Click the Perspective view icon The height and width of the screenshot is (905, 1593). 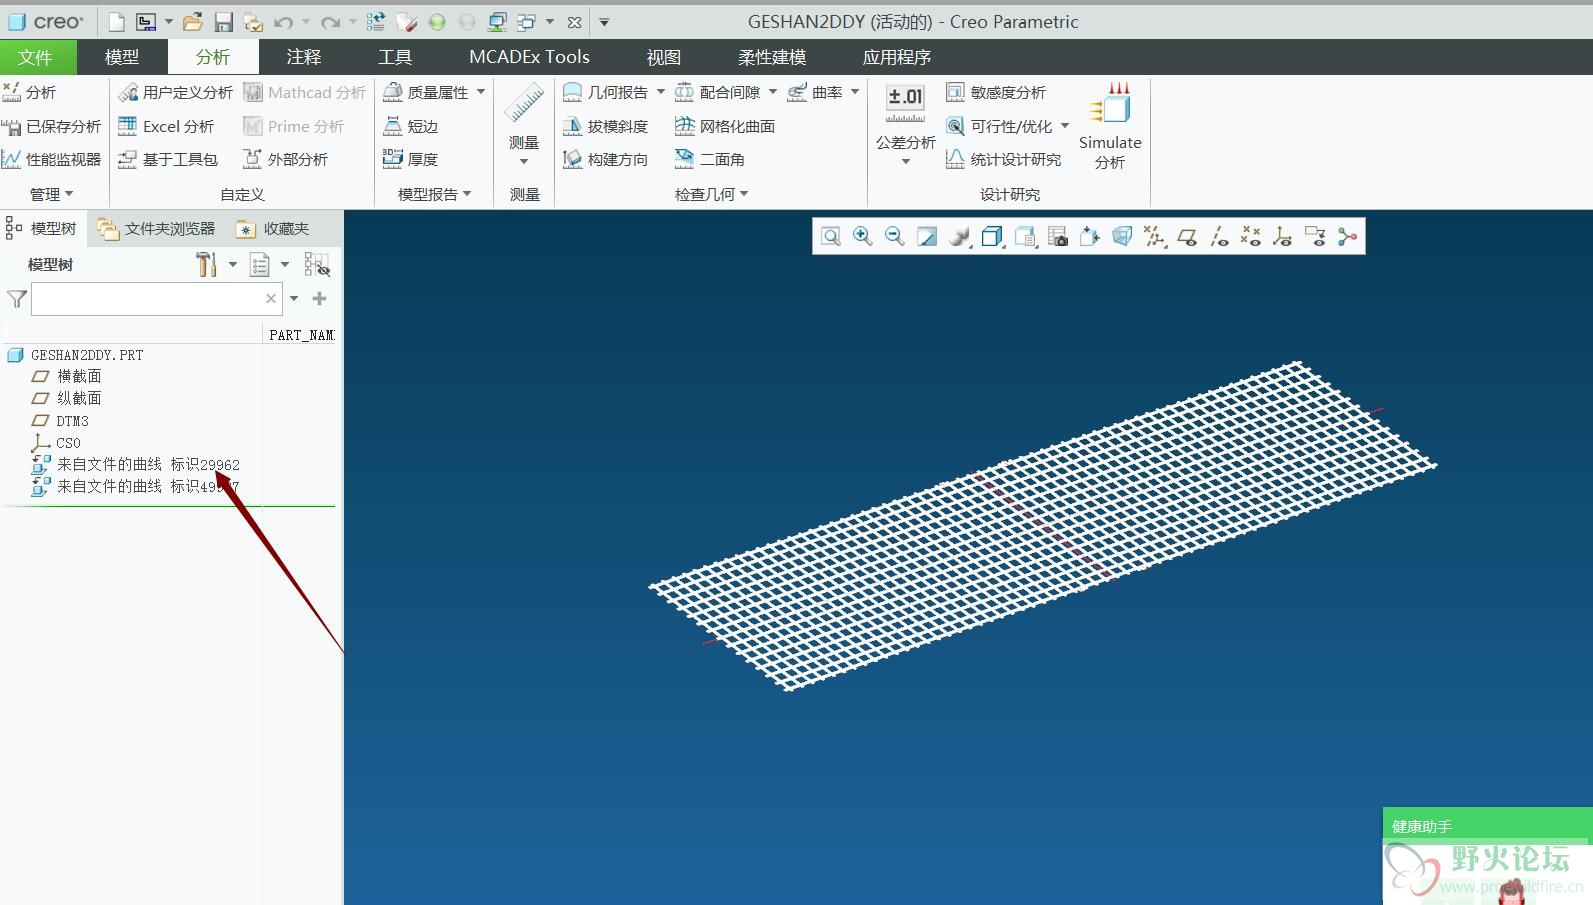pos(1122,236)
